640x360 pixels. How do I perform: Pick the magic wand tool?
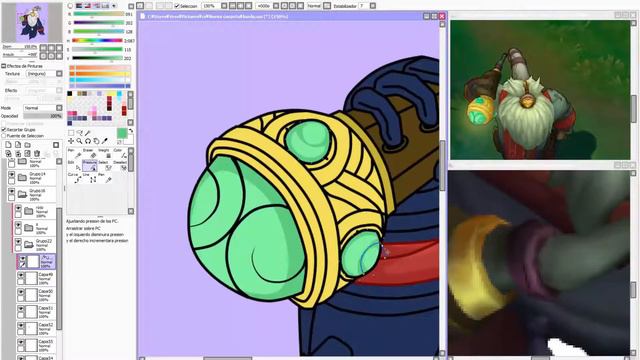(87, 133)
